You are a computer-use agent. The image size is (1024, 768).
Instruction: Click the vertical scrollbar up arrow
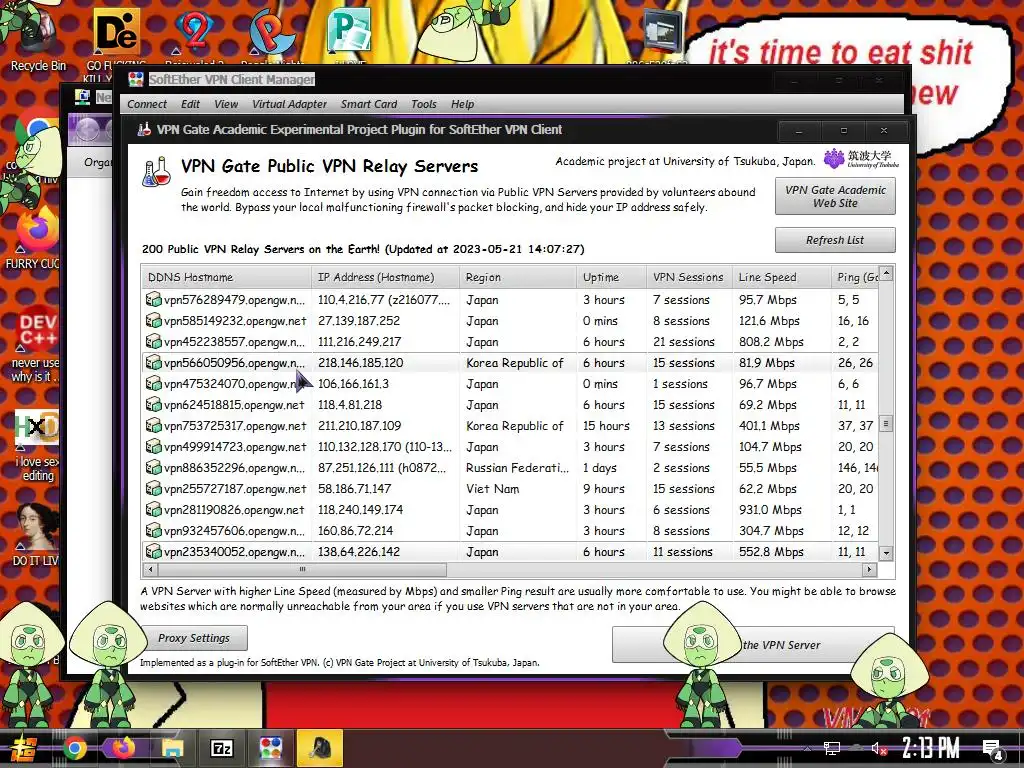[886, 273]
